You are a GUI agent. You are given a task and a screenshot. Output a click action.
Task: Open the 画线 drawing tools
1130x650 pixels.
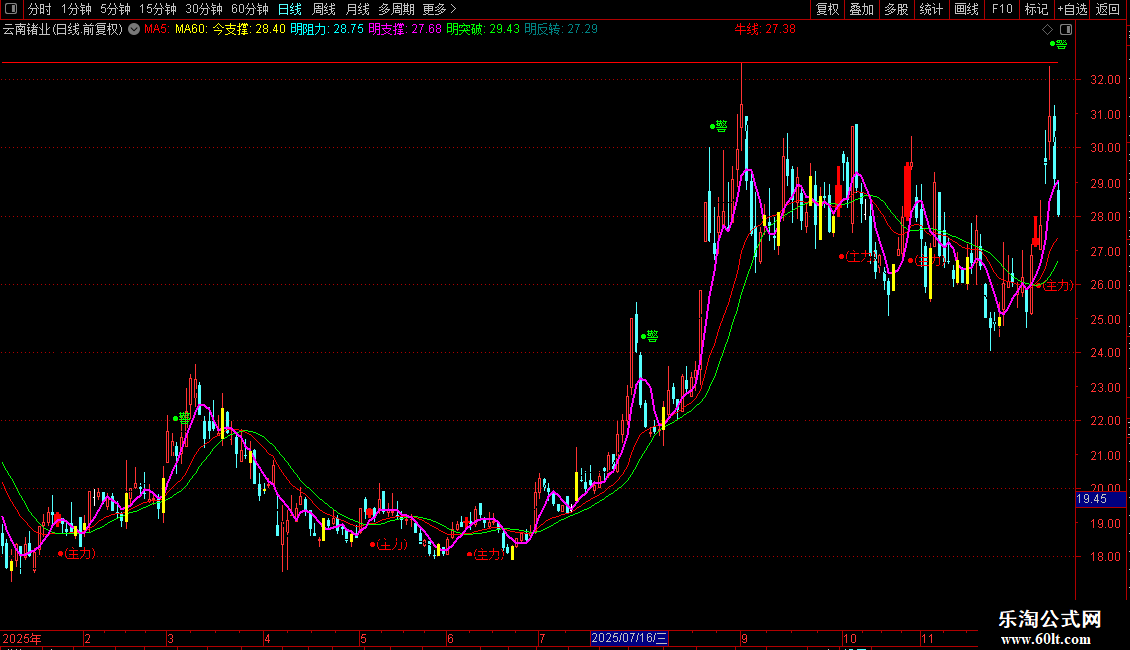tap(966, 9)
